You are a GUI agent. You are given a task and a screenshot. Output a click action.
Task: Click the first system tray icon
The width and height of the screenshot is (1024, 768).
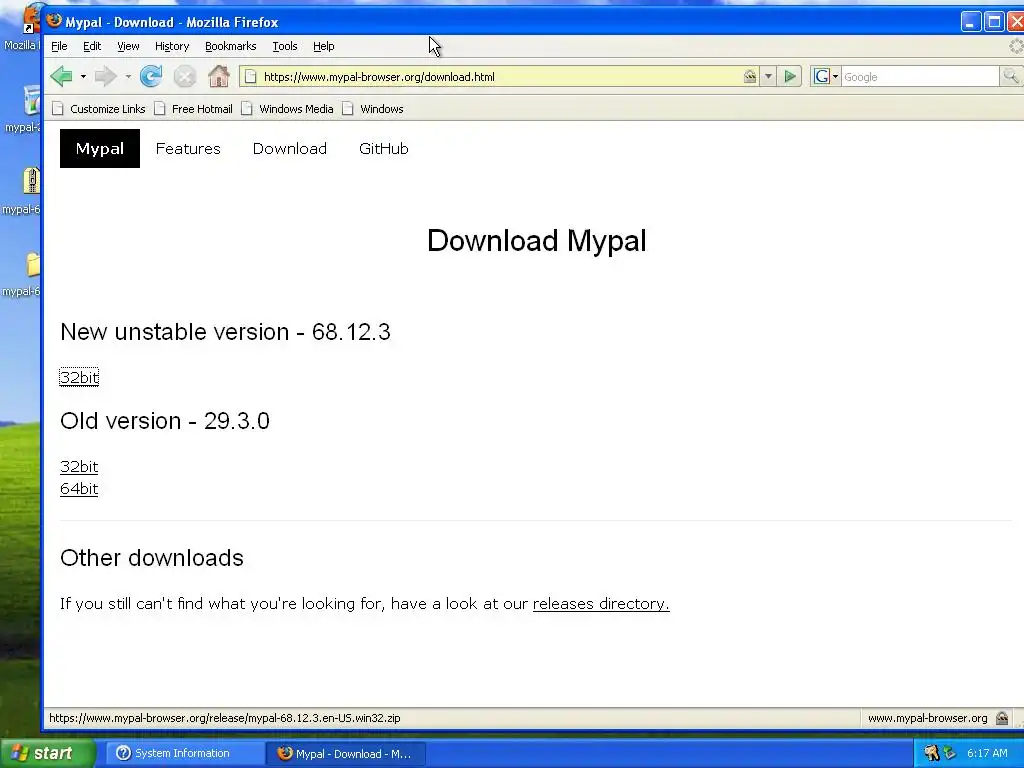pyautogui.click(x=932, y=753)
